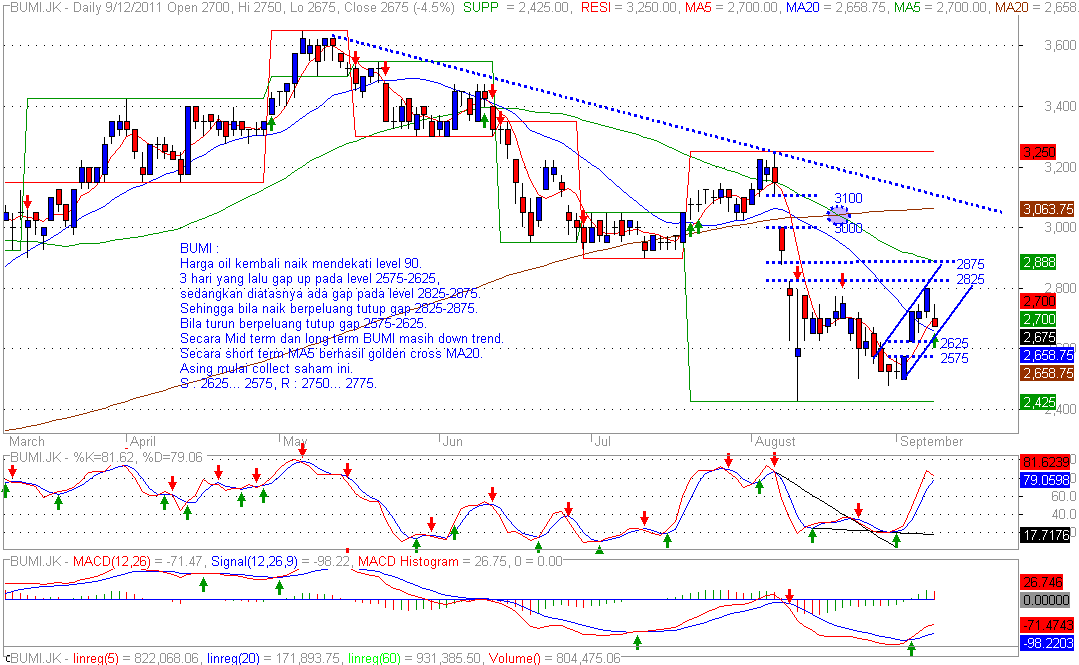
Task: Select the red -71.4743 MACD value tag
Action: point(1046,625)
